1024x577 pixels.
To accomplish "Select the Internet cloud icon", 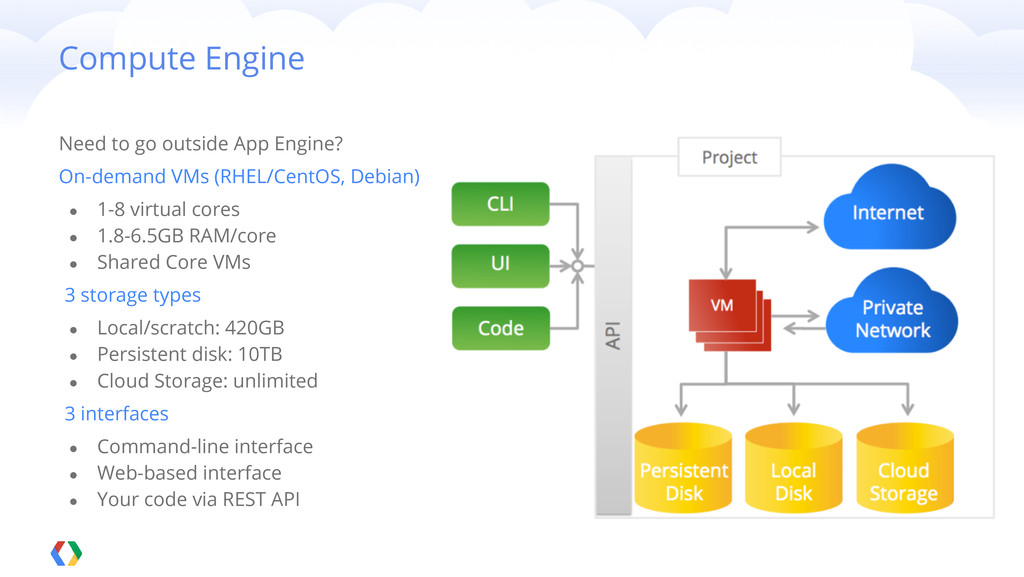I will [x=889, y=208].
